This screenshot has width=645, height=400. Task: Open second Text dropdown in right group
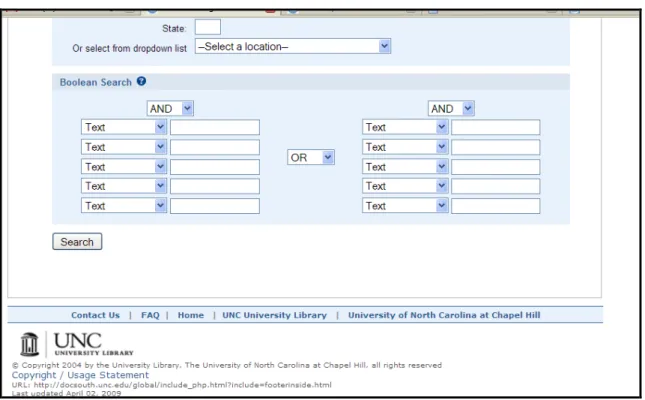click(405, 147)
